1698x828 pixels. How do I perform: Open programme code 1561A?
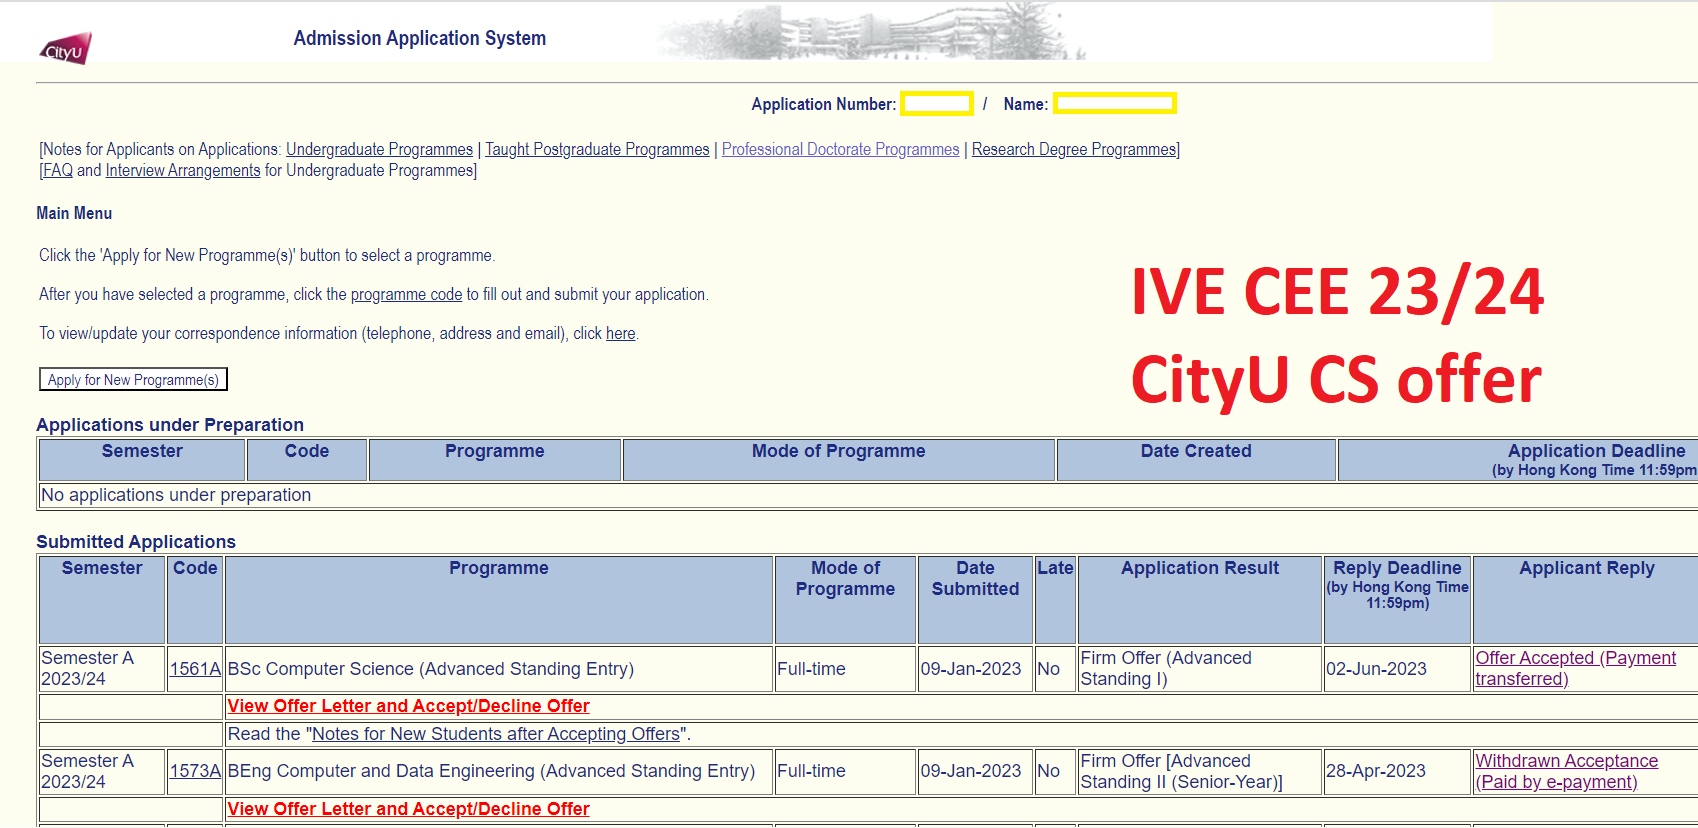click(195, 669)
